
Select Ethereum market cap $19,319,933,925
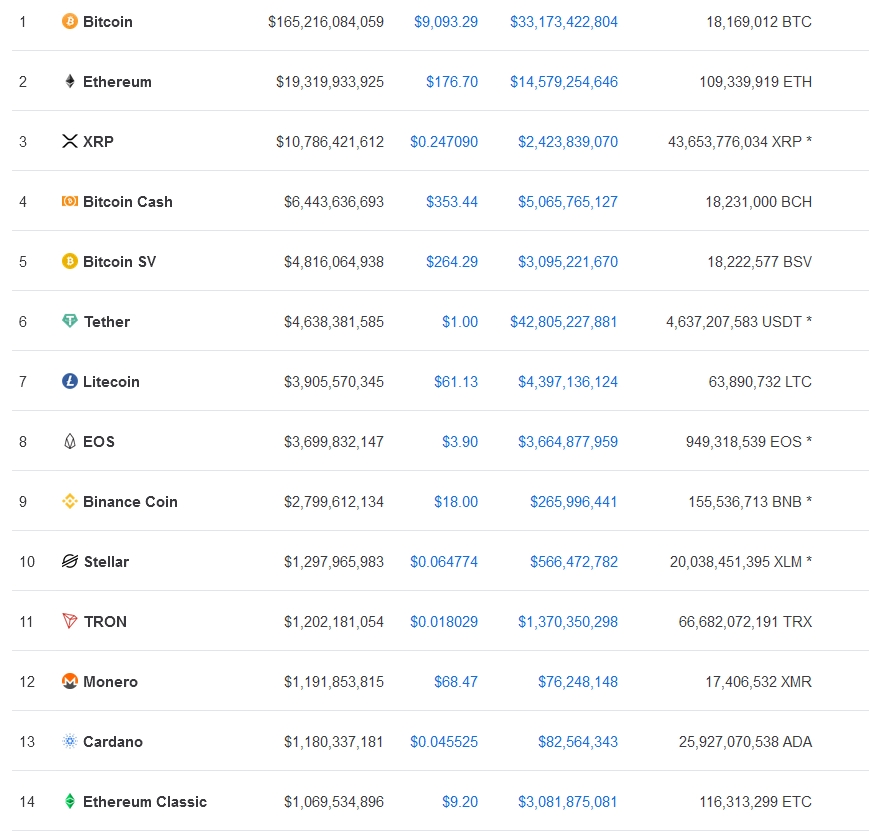(x=330, y=81)
